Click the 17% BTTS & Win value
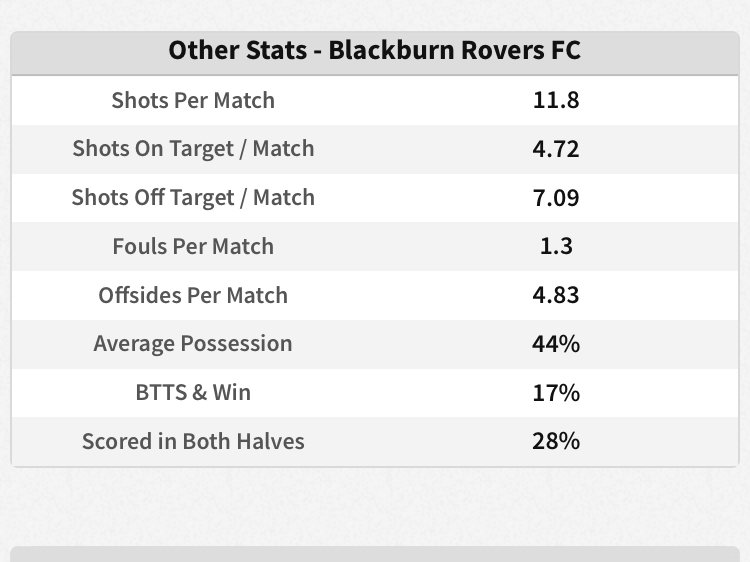Viewport: 750px width, 562px height. point(556,393)
